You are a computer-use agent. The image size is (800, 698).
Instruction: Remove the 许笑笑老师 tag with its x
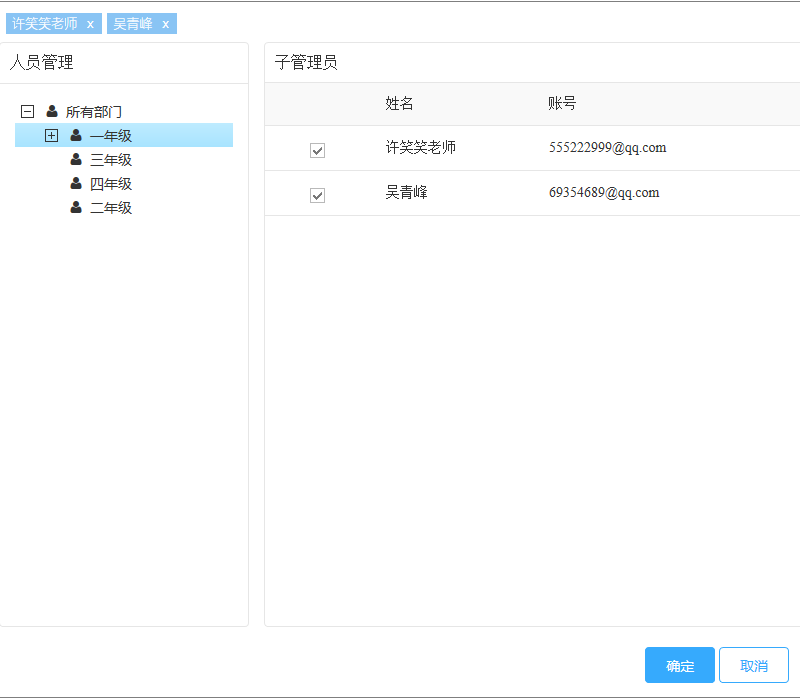coord(90,24)
